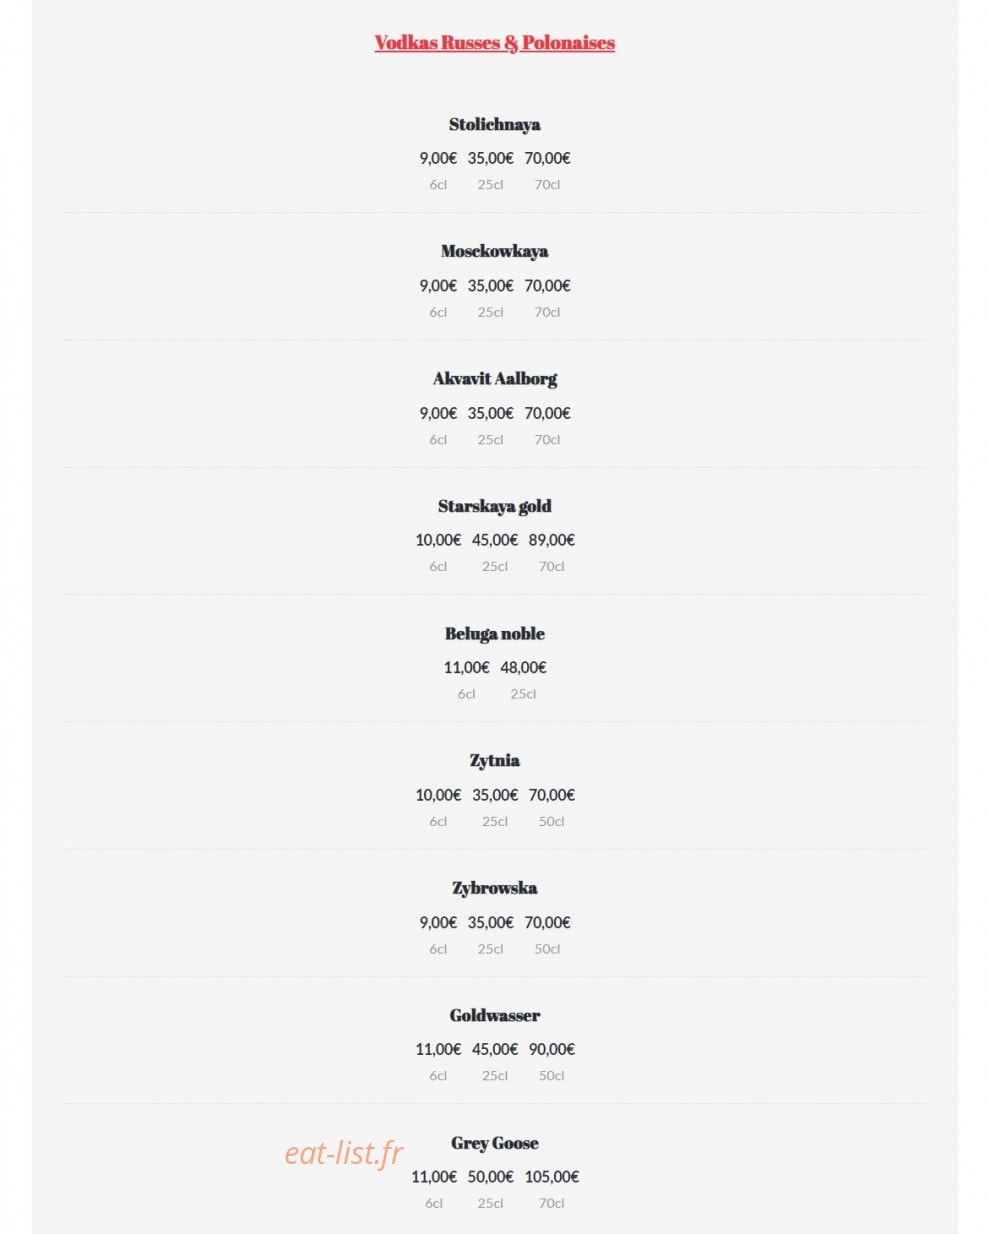This screenshot has height=1234, width=989.
Task: Select the Grey Goose title
Action: tap(494, 1143)
